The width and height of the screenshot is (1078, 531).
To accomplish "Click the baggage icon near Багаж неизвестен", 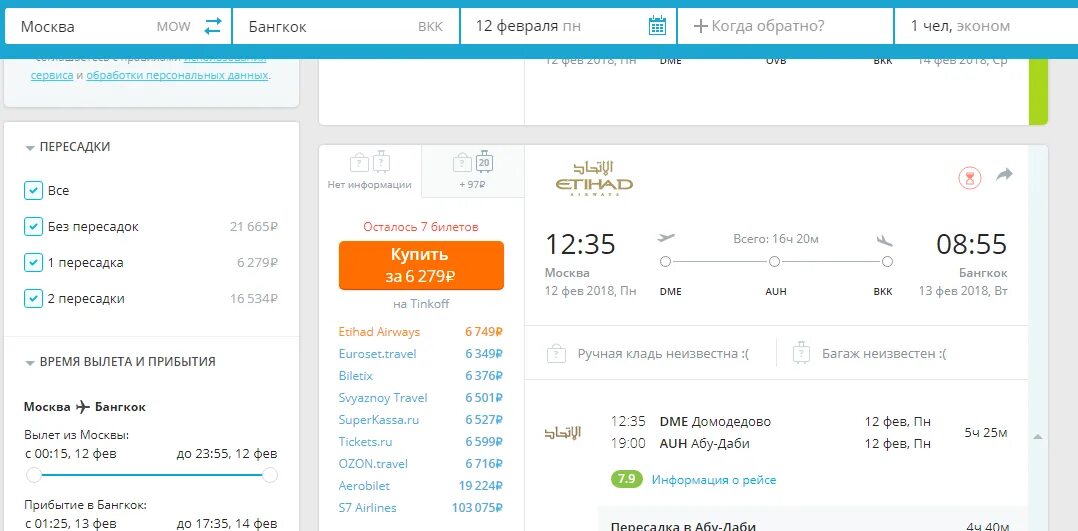I will 801,352.
